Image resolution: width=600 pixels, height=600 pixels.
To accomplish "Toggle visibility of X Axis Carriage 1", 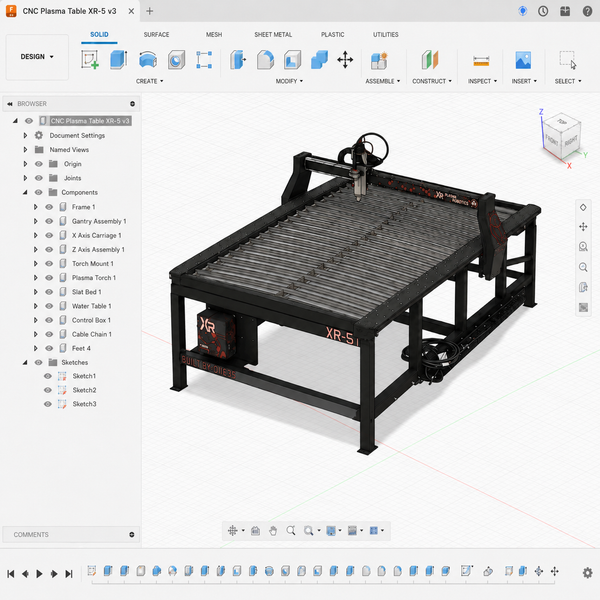I will coord(49,235).
